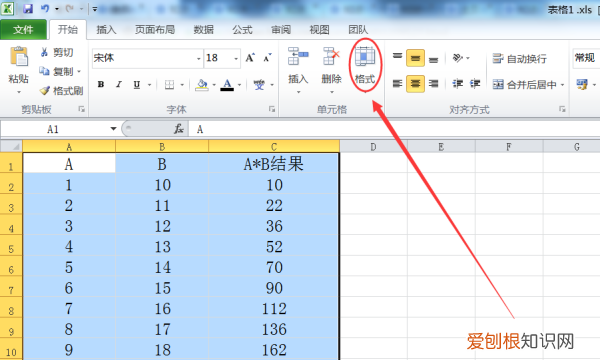Click the Name Box showing A1

(54, 129)
